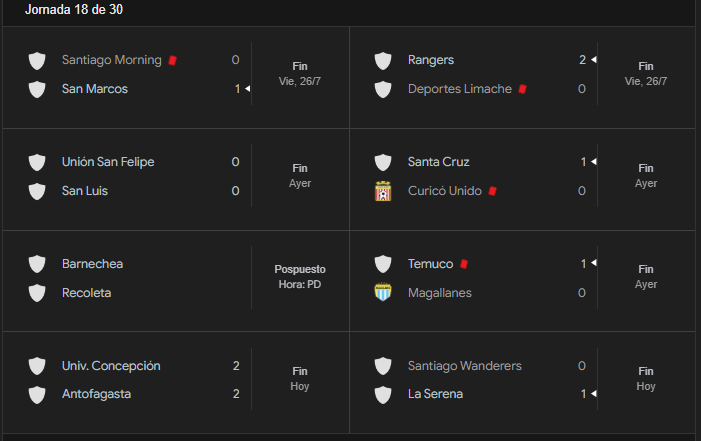Click the red card beside Deportes Limache
The image size is (701, 441).
[x=522, y=89]
